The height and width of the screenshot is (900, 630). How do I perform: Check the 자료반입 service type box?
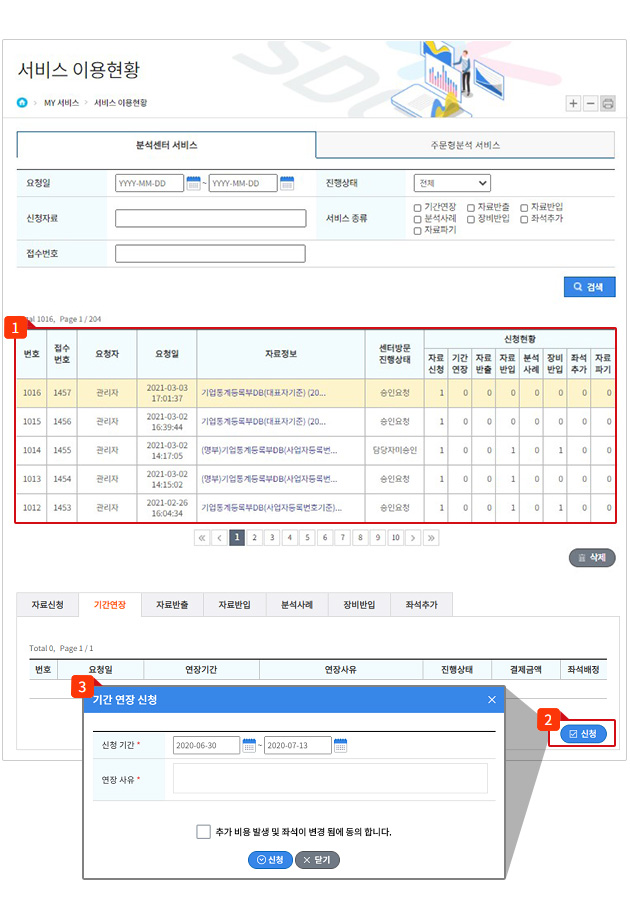coord(524,208)
